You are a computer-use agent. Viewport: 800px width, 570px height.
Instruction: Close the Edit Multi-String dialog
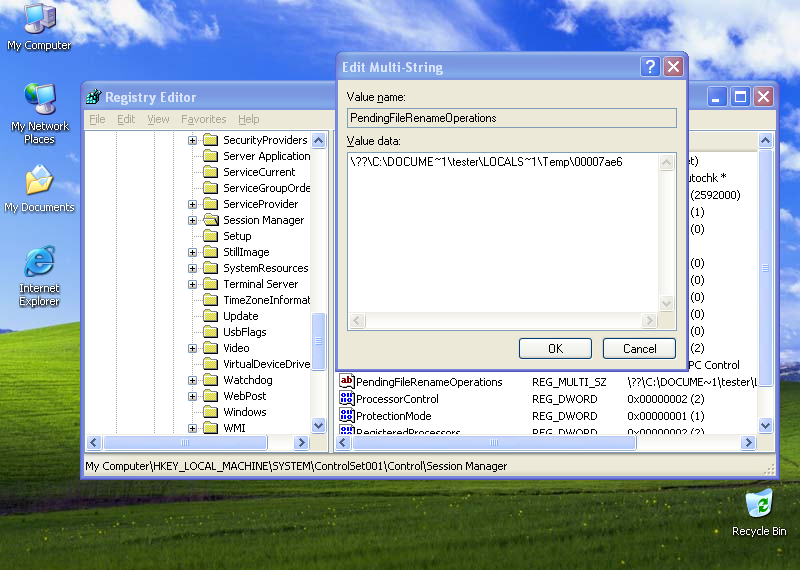point(673,67)
